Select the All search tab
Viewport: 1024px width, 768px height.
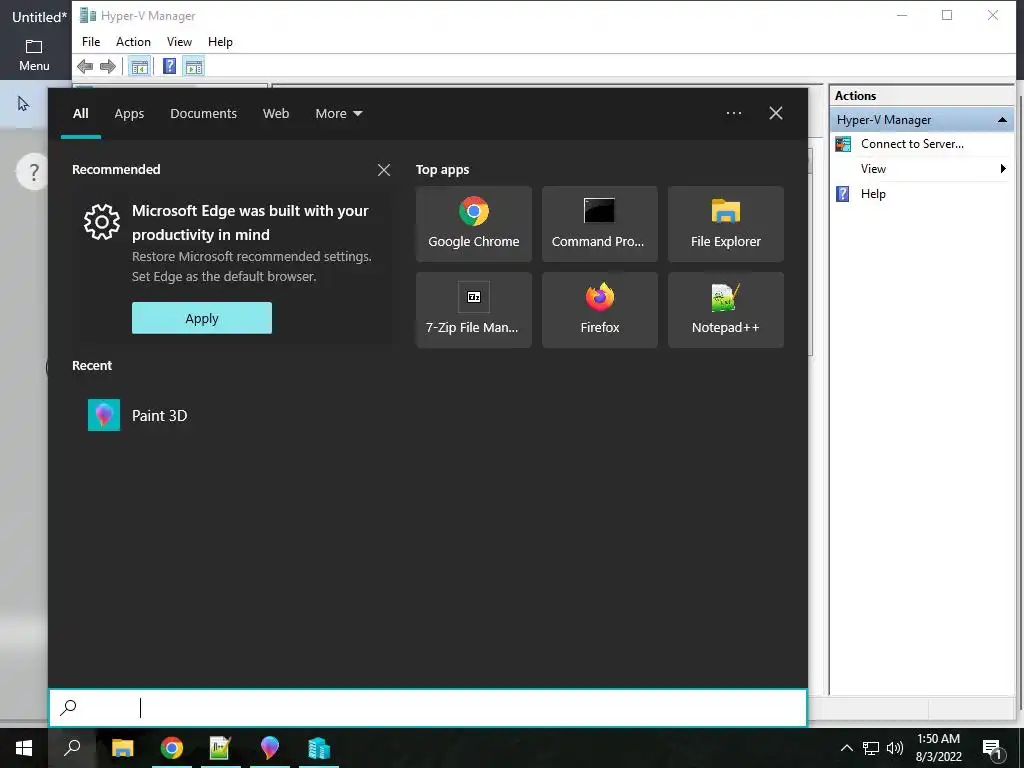(x=80, y=114)
